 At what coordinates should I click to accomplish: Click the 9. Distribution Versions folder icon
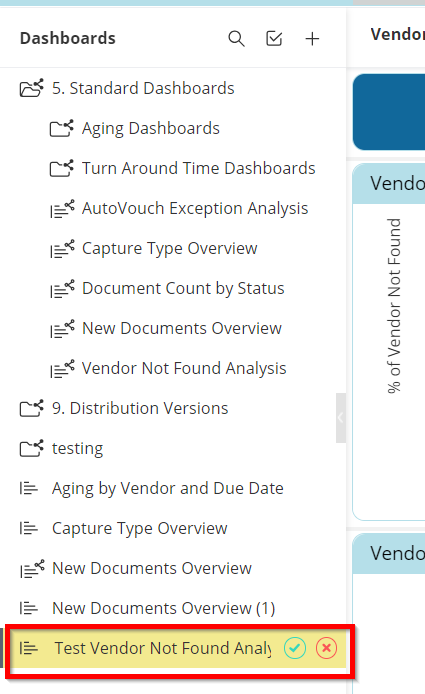pyautogui.click(x=32, y=408)
